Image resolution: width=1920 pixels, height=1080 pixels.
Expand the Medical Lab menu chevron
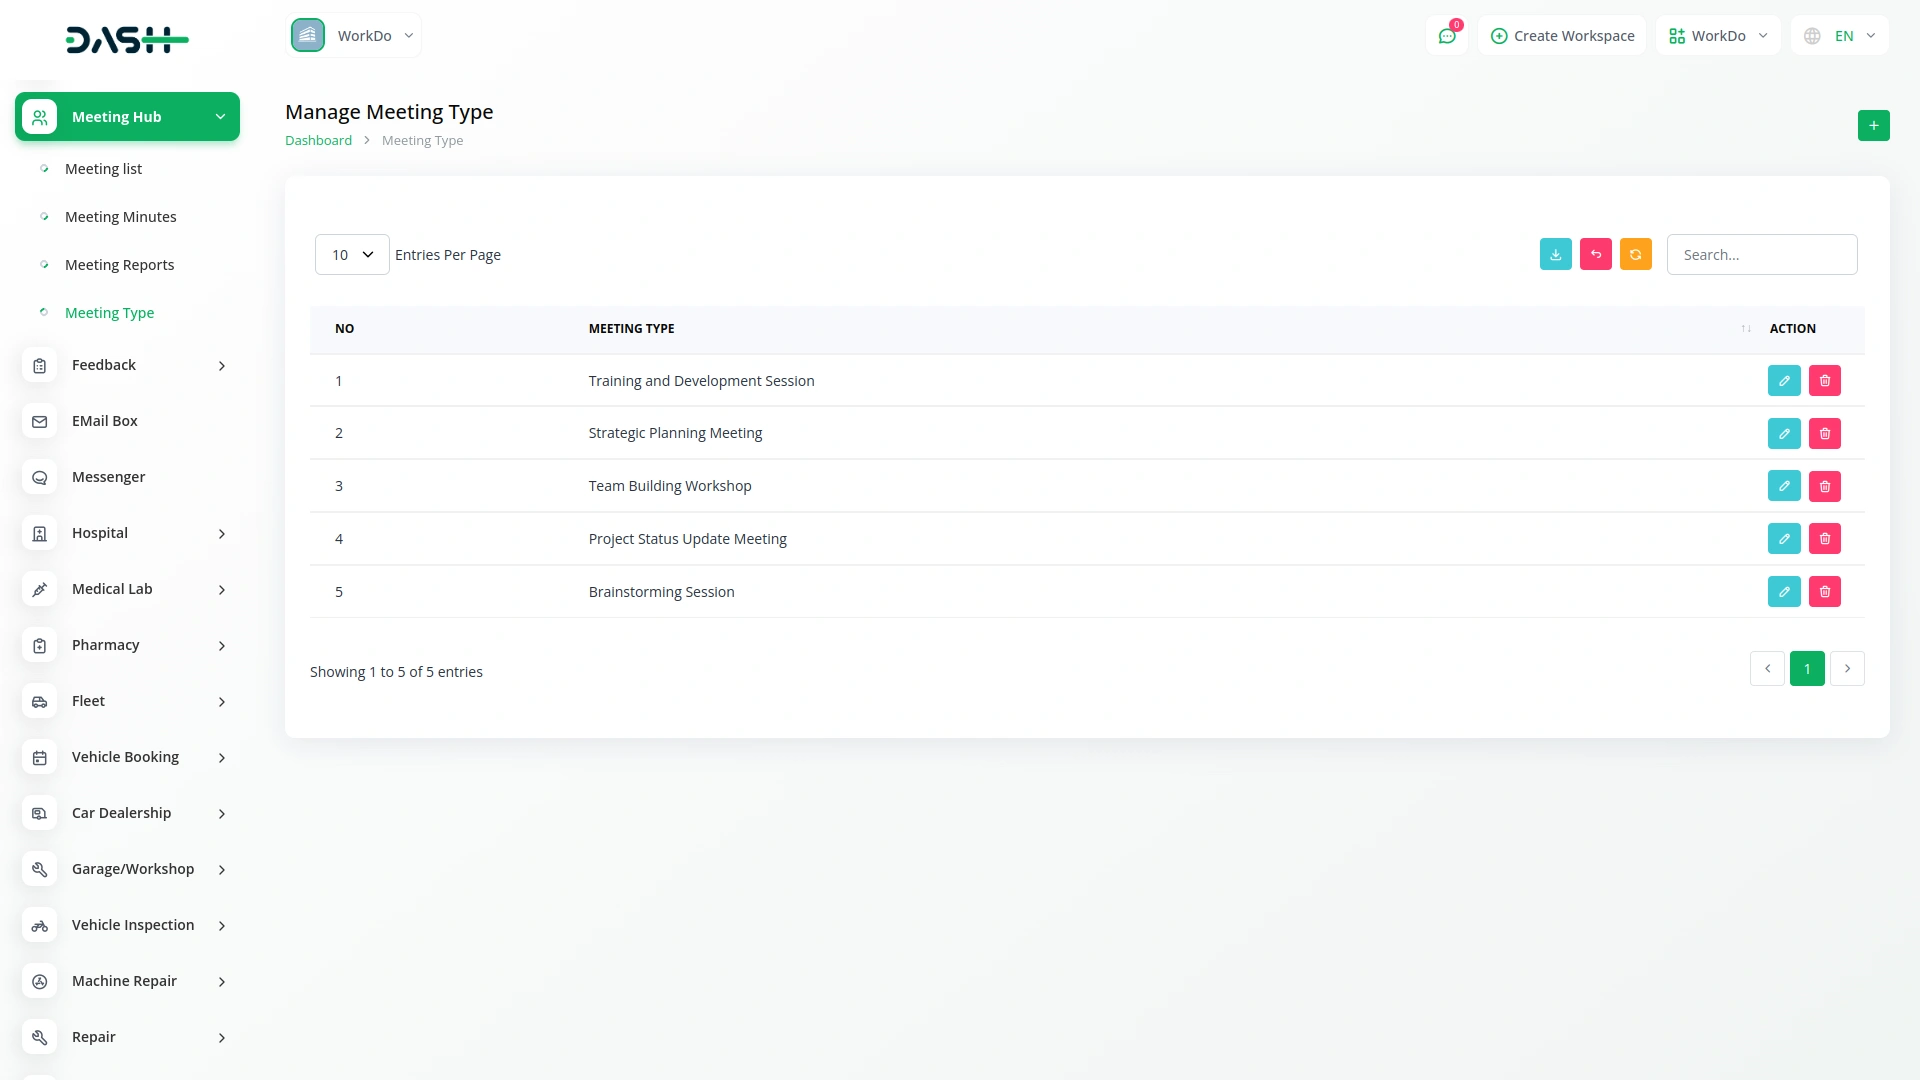click(x=222, y=590)
